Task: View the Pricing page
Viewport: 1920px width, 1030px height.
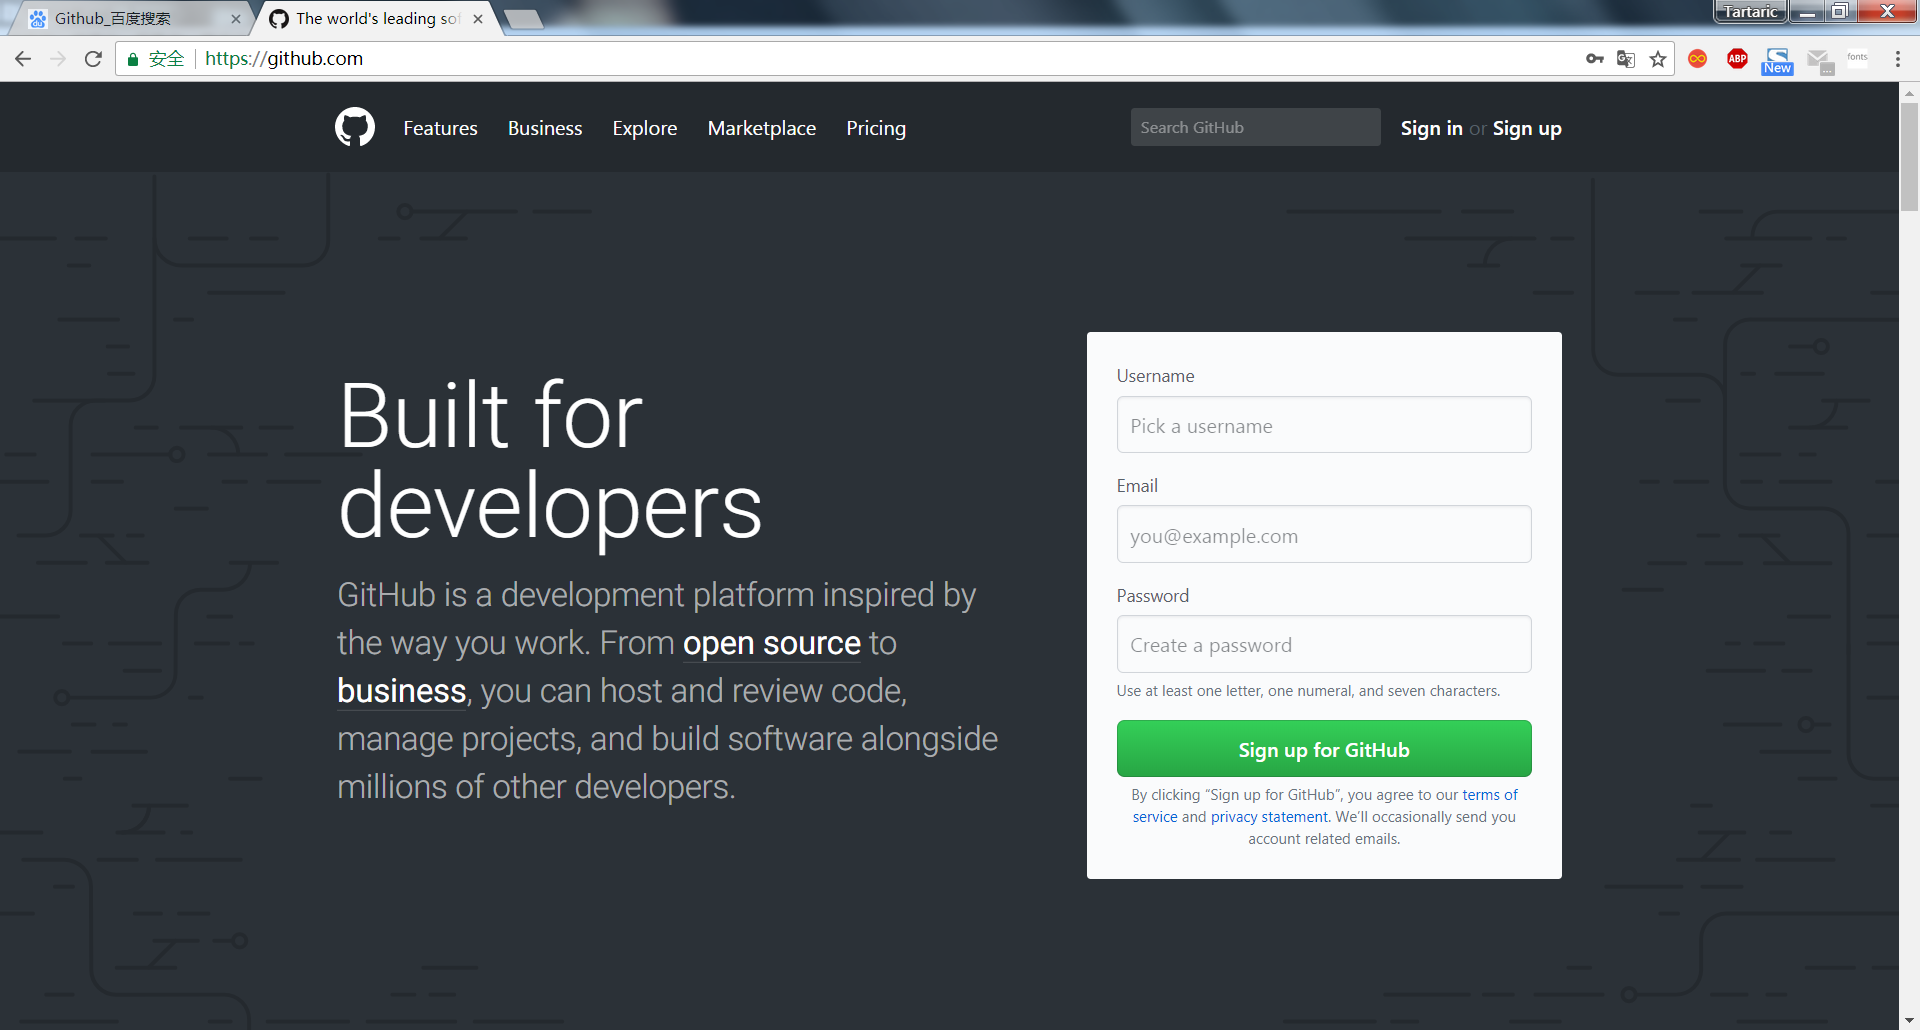Action: [x=876, y=128]
